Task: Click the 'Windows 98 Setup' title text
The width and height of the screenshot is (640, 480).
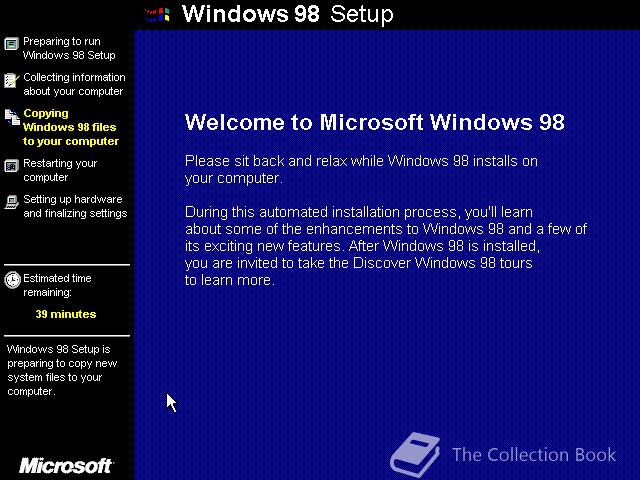Action: click(x=288, y=14)
